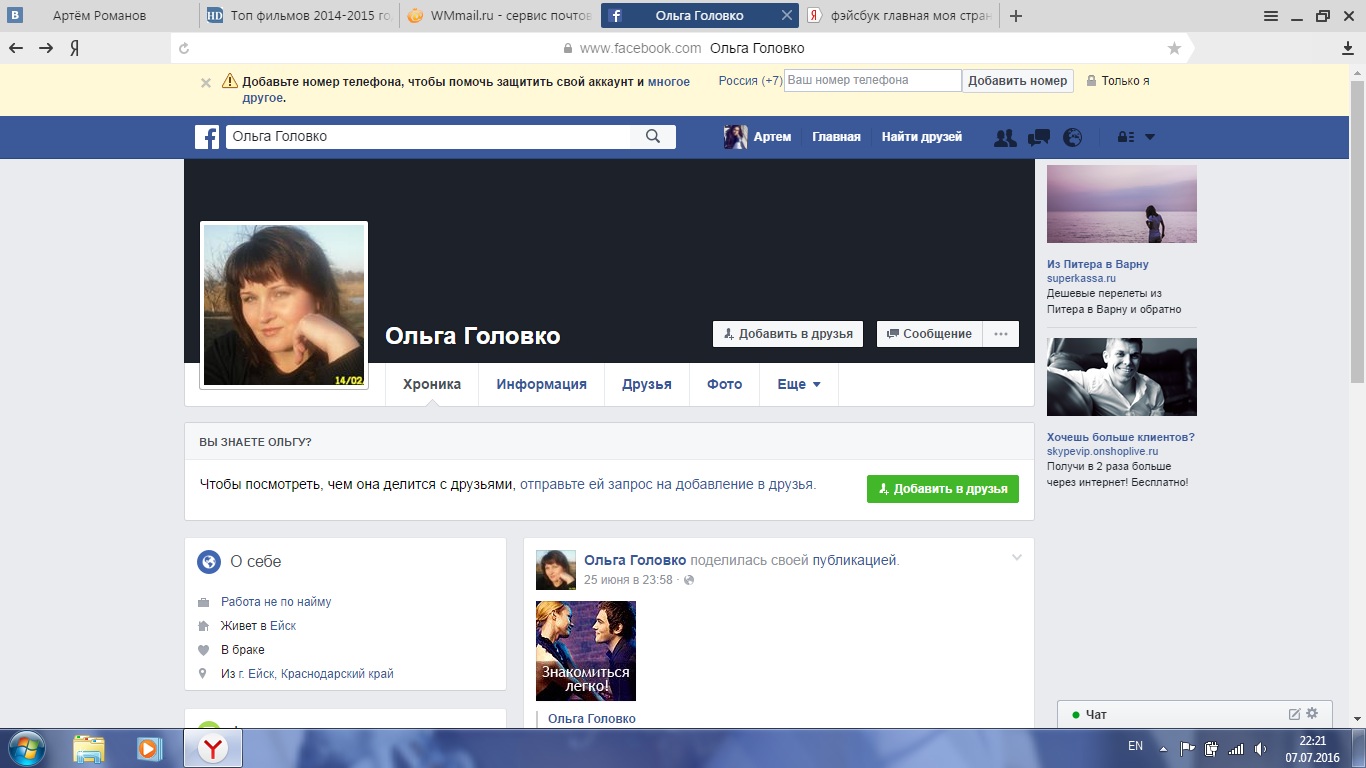Bookmark the page with the star icon

click(1174, 48)
